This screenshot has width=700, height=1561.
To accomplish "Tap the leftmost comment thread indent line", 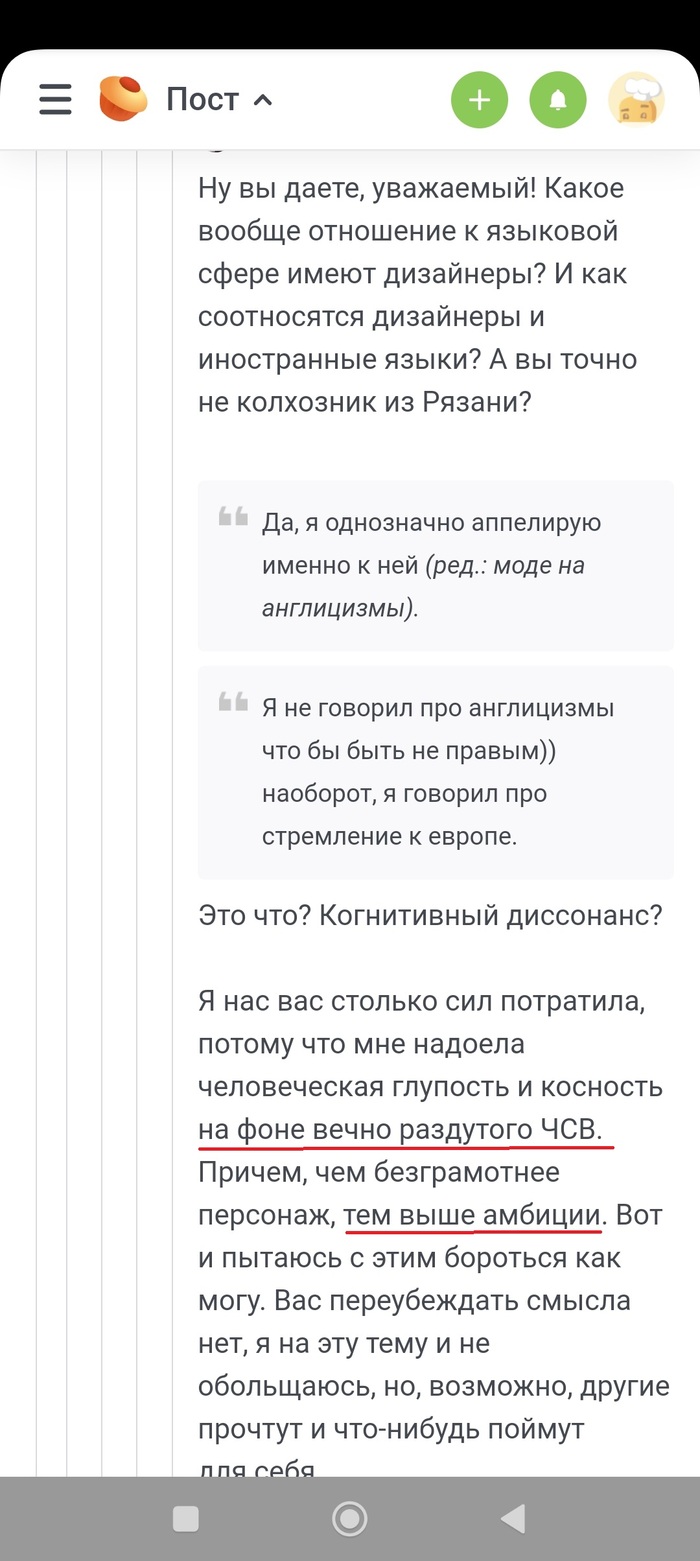I will point(38,800).
